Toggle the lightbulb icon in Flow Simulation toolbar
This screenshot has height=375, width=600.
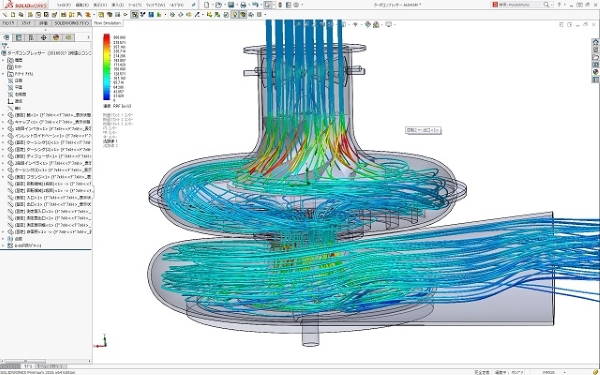click(235, 15)
